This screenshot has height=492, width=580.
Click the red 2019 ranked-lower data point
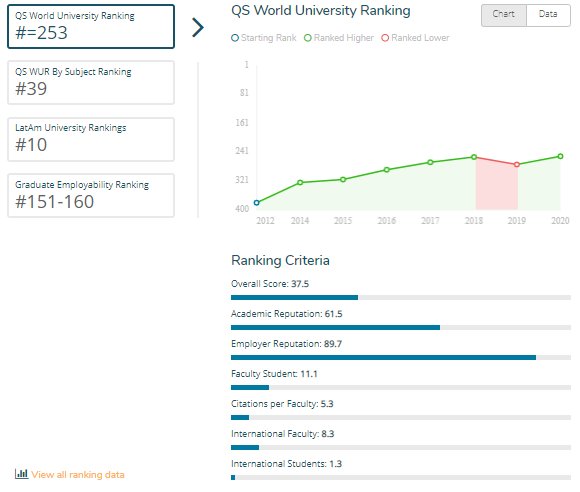pyautogui.click(x=517, y=165)
